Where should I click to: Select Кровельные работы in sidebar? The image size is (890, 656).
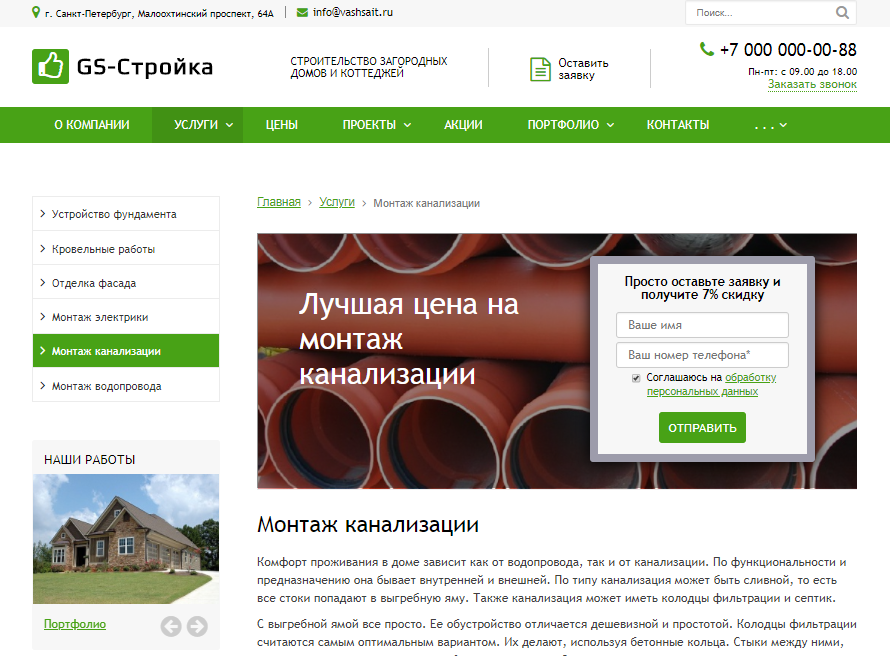tap(103, 249)
